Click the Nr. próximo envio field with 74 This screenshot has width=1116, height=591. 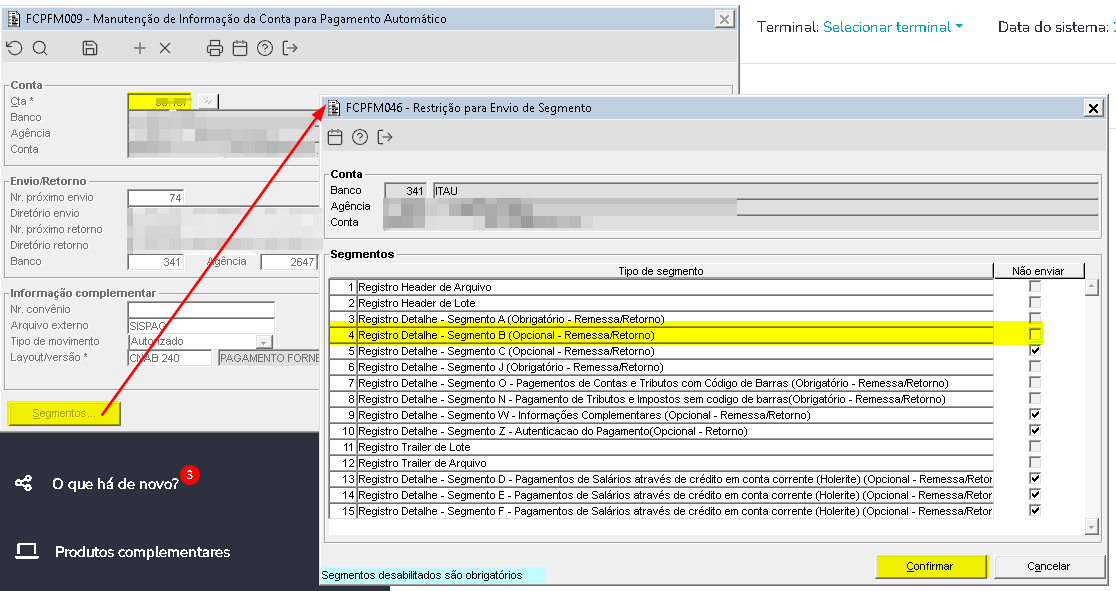(x=156, y=198)
